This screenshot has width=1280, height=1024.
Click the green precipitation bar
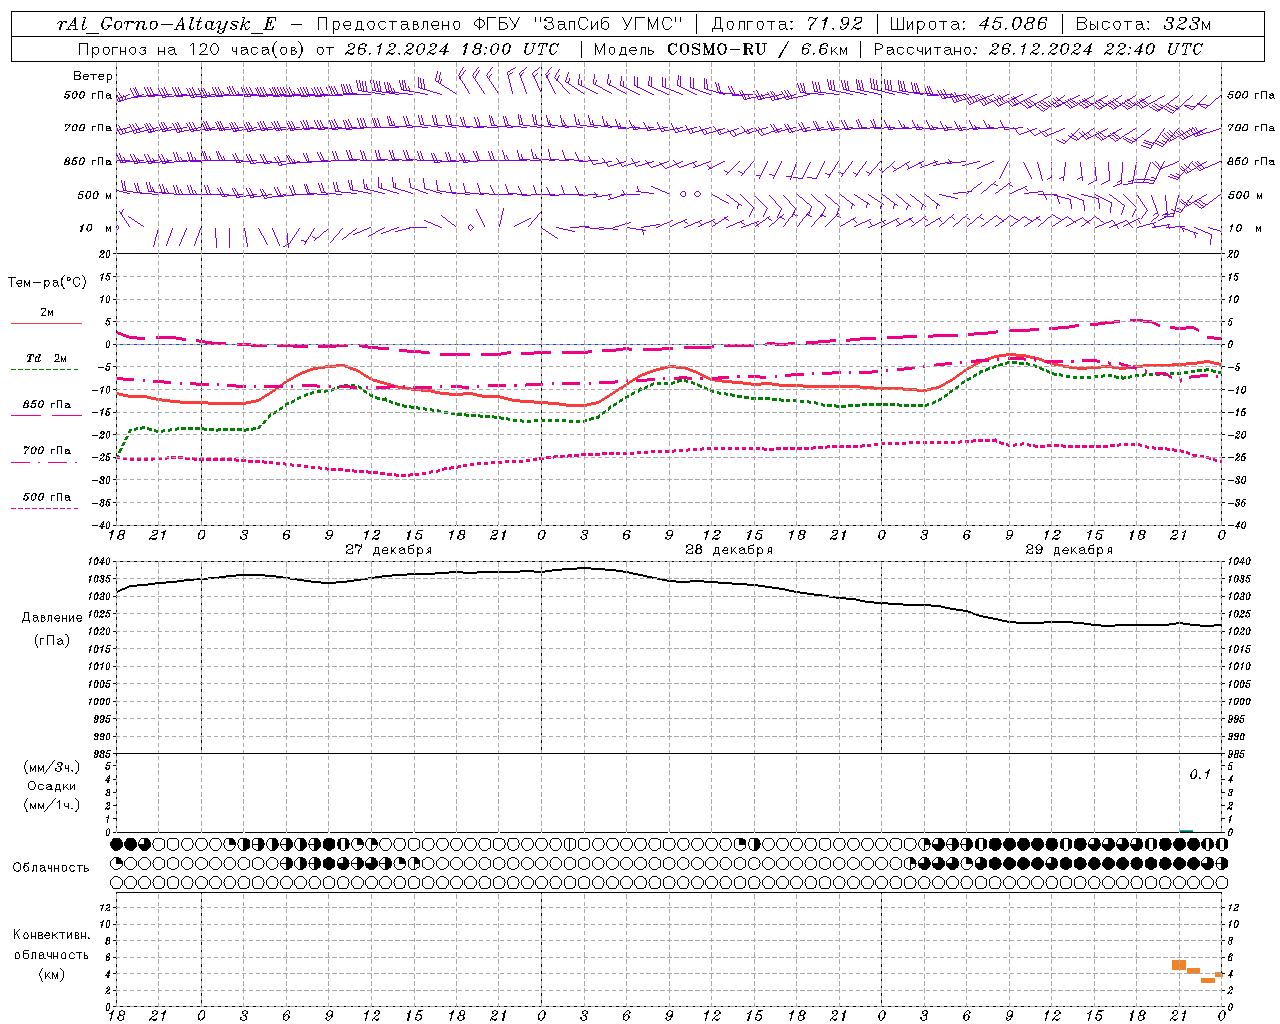point(1186,830)
